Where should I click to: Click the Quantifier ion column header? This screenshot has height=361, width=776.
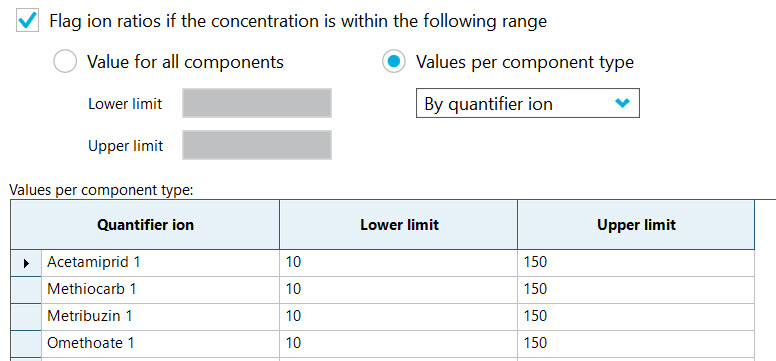coord(145,225)
